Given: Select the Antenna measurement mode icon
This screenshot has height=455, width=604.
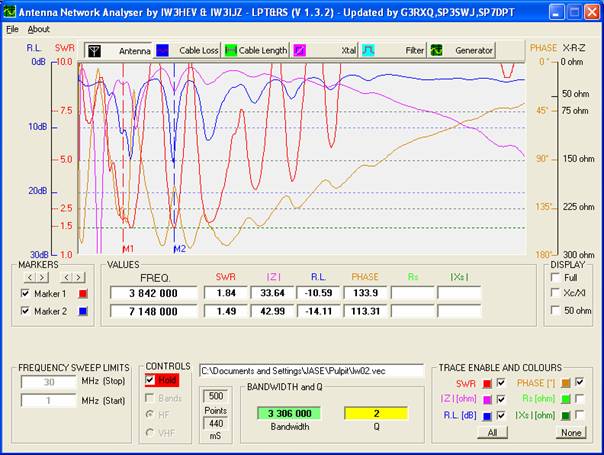Looking at the screenshot, I should (95, 50).
